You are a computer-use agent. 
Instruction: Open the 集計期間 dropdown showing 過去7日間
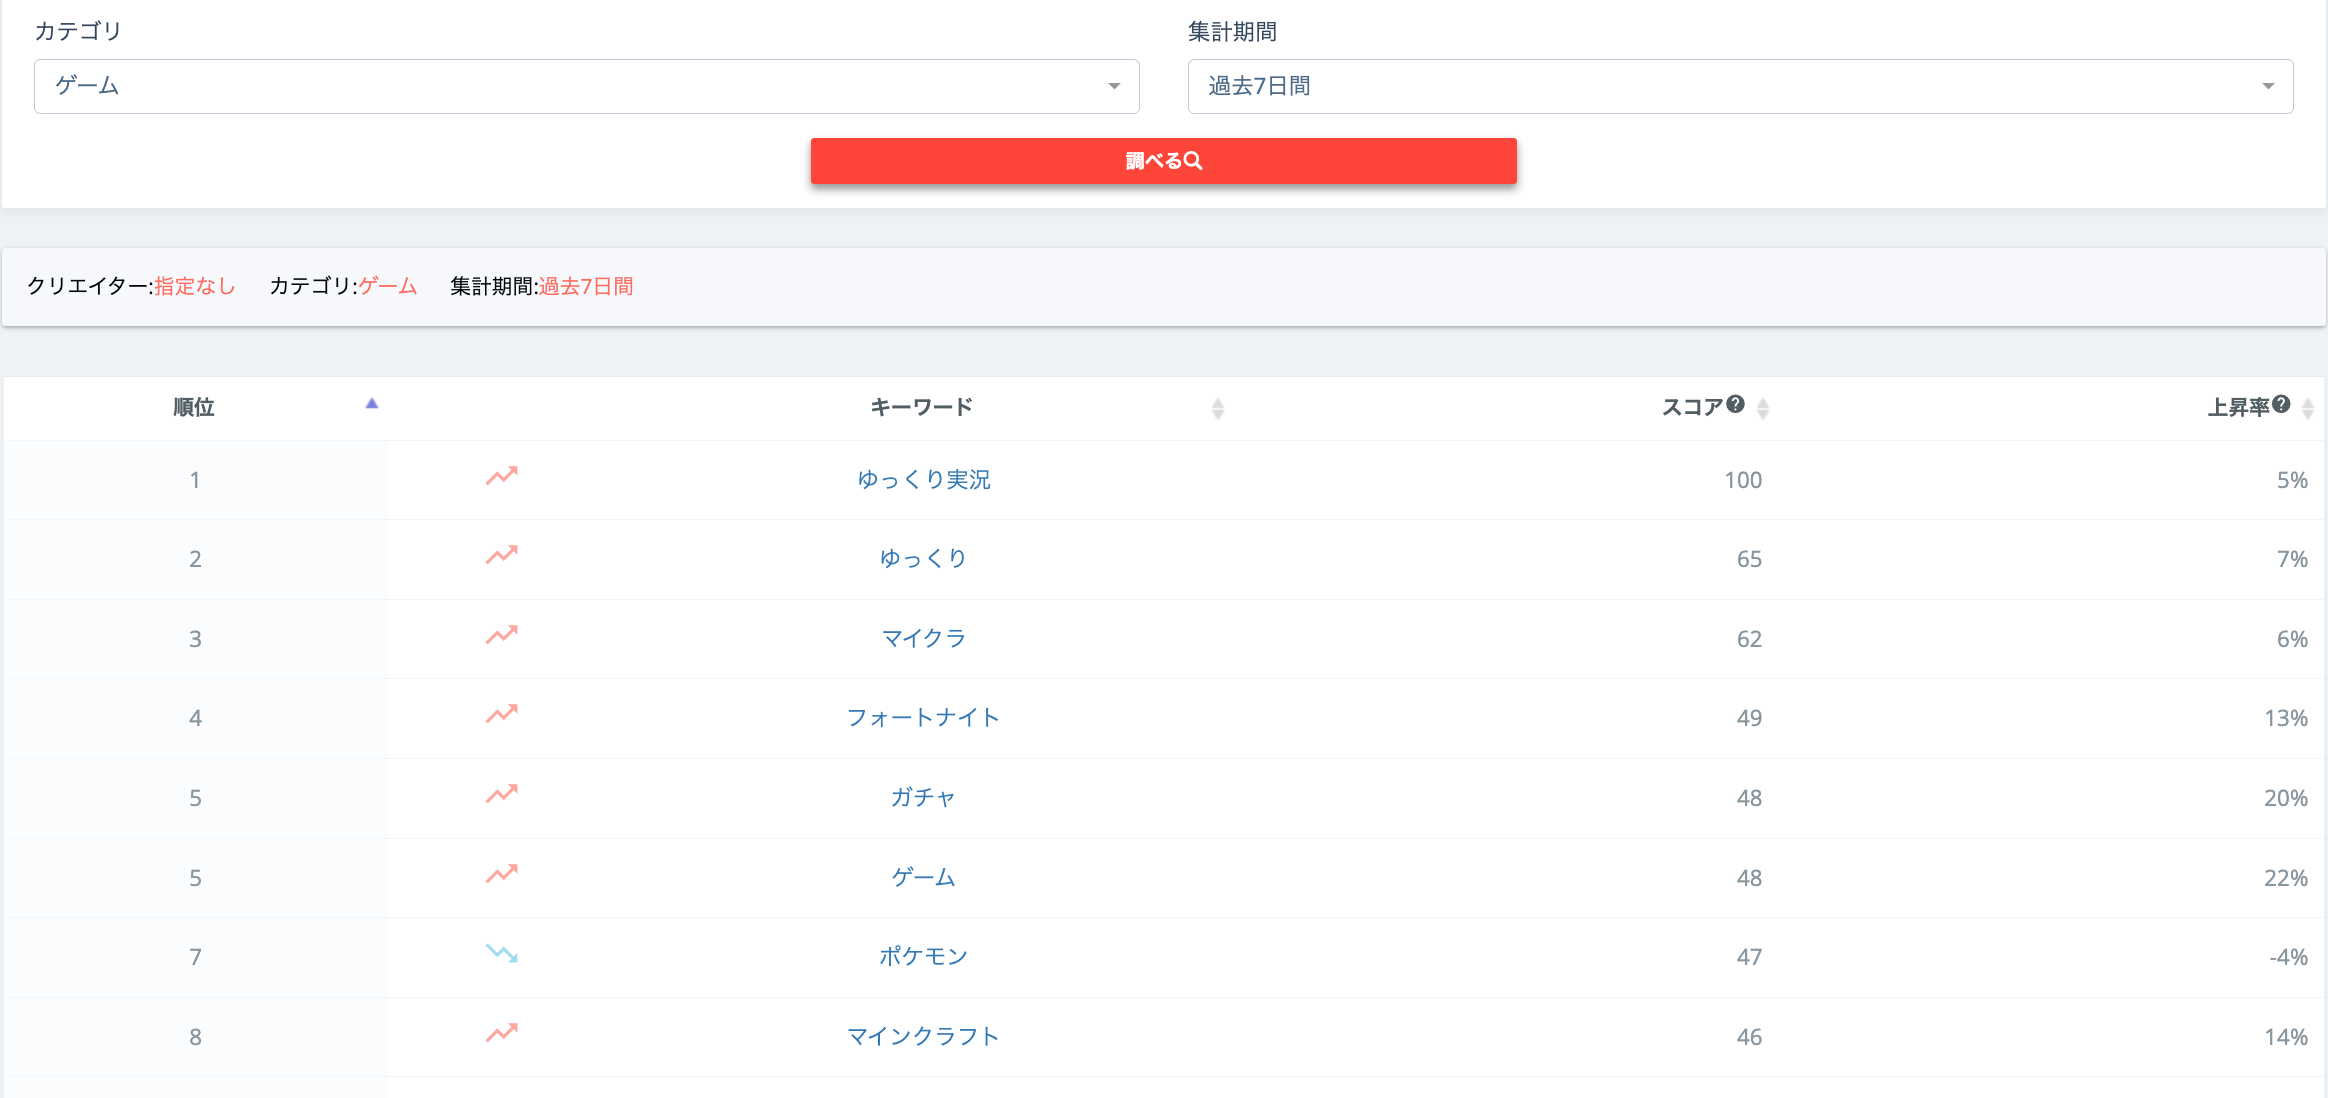point(1740,86)
